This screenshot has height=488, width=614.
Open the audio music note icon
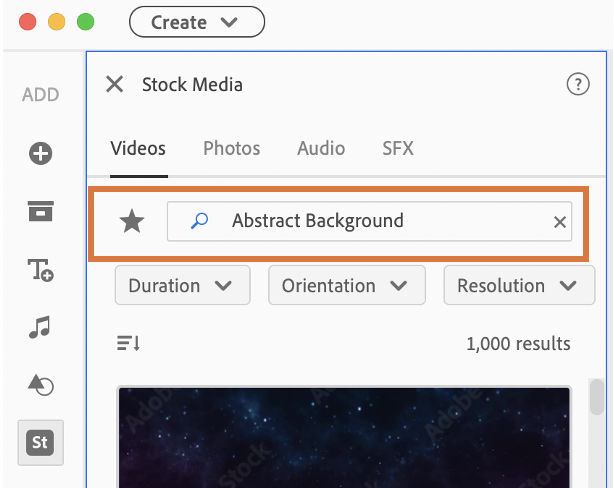coord(40,326)
